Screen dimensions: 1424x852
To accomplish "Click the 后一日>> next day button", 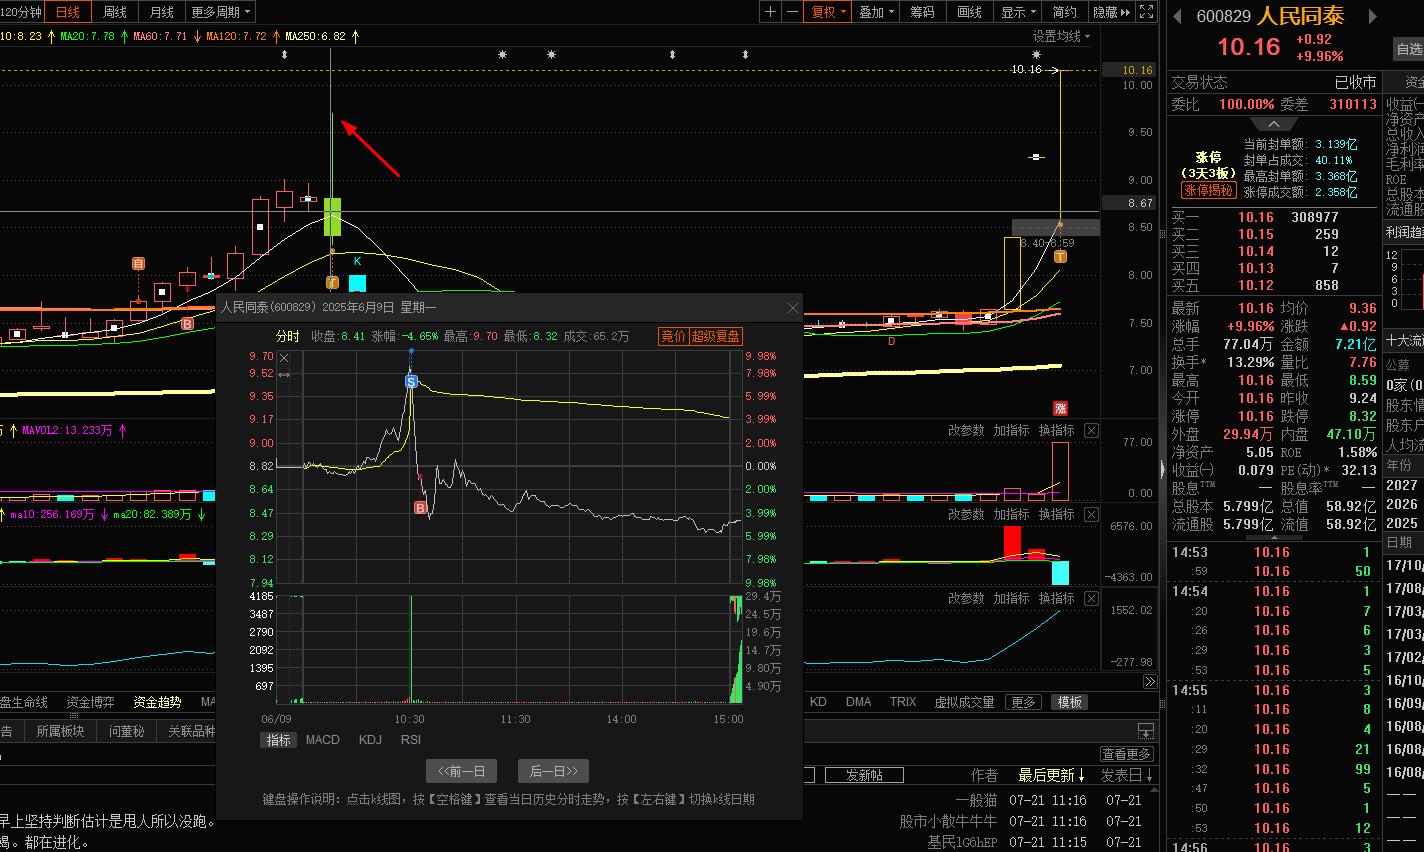I will coord(553,771).
